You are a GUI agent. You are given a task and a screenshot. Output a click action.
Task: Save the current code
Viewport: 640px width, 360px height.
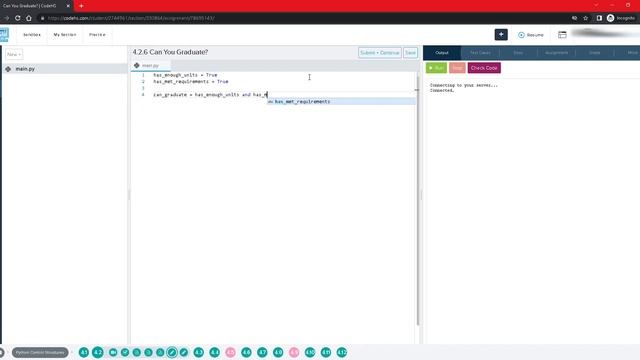coord(410,53)
